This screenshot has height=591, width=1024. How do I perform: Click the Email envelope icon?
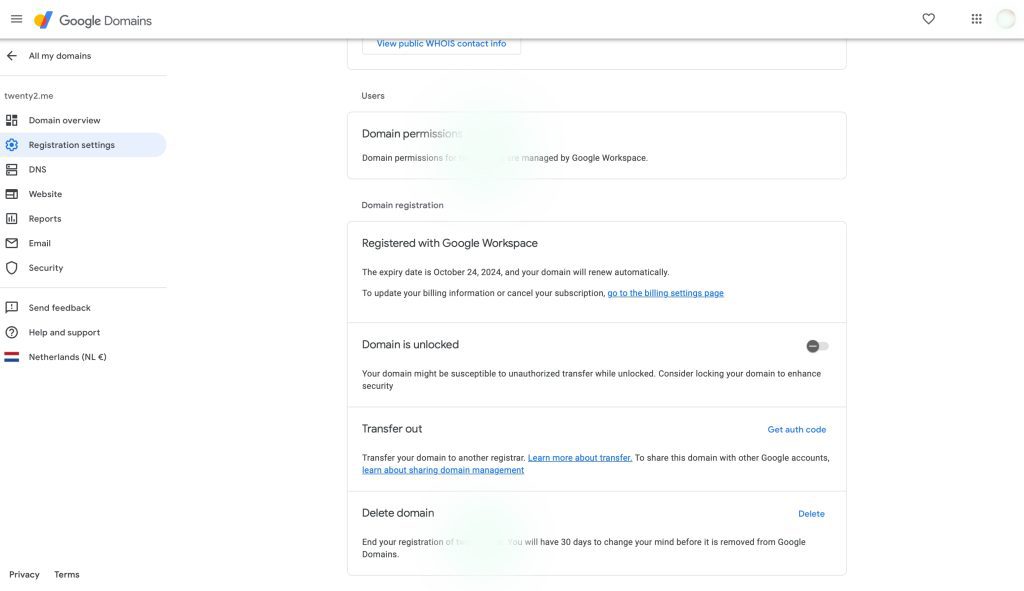[x=12, y=243]
